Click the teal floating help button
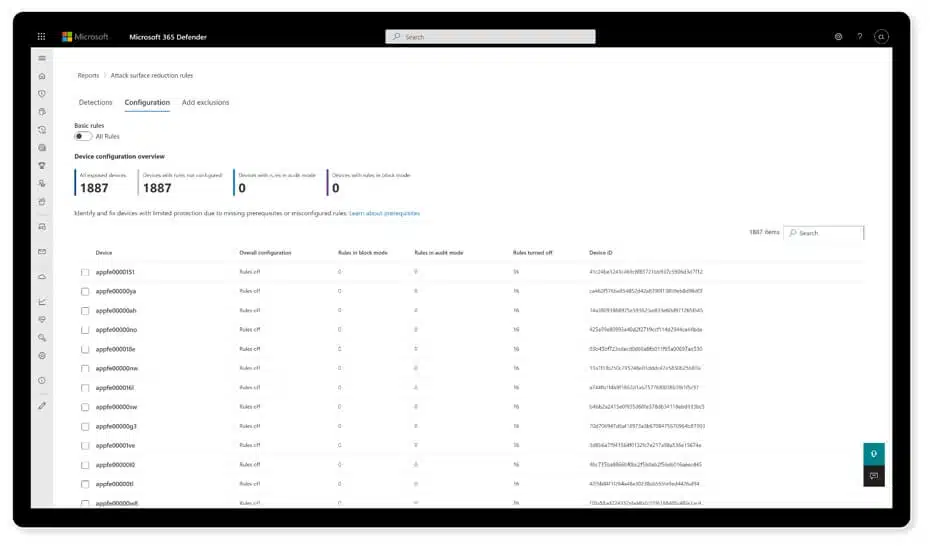The width and height of the screenshot is (935, 552). point(874,454)
